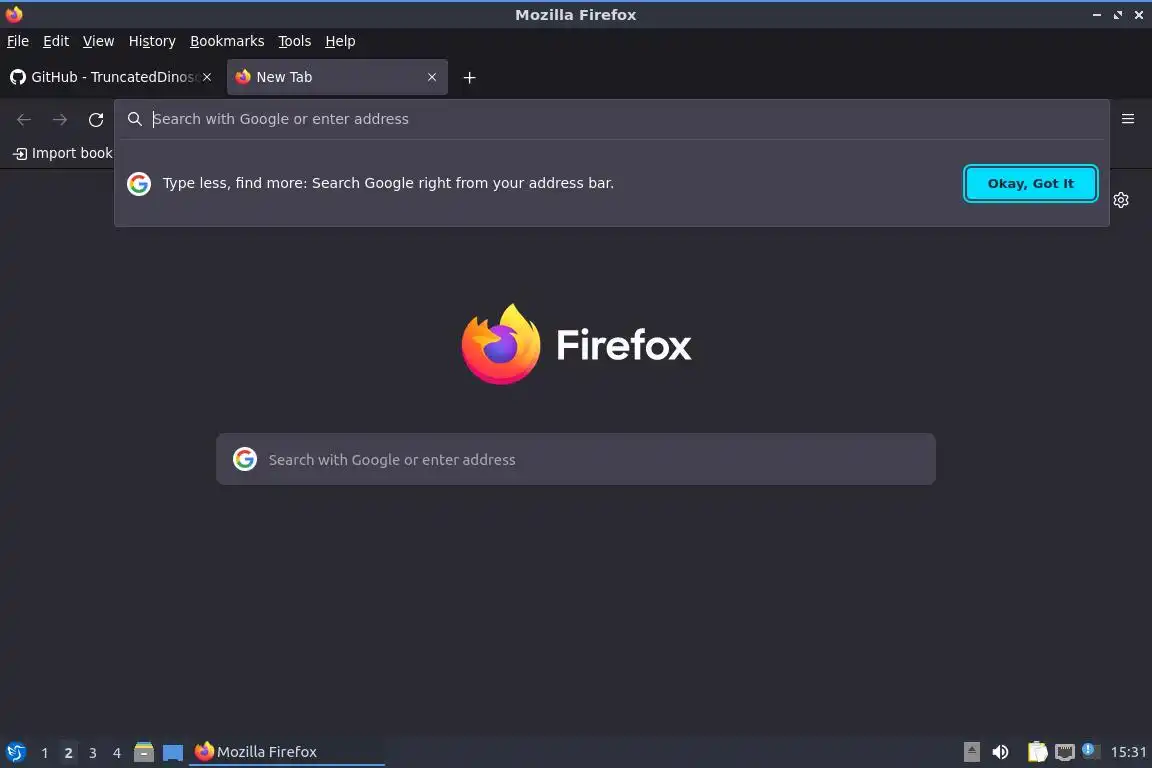The height and width of the screenshot is (768, 1152).
Task: Click the center page search box
Action: (x=575, y=459)
